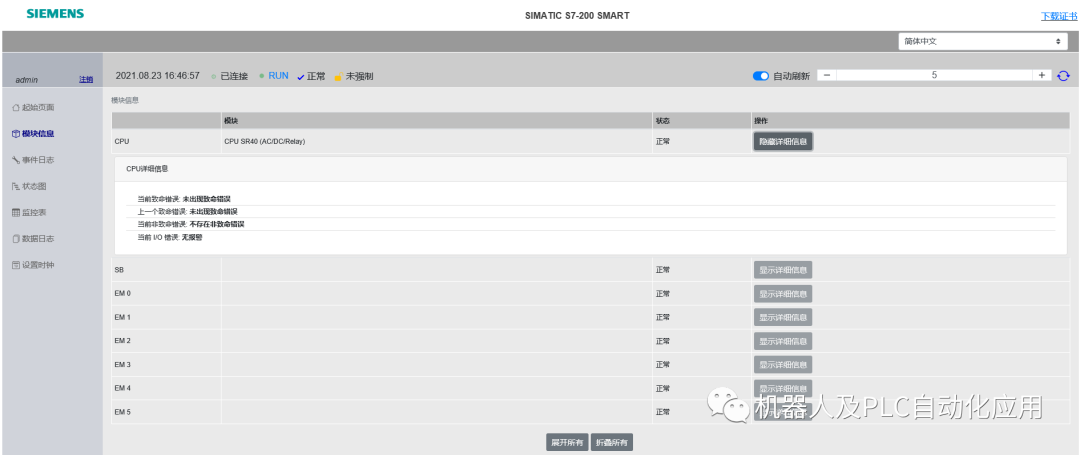Click the 下载证书 download certificate link
The image size is (1080, 455).
[1059, 15]
